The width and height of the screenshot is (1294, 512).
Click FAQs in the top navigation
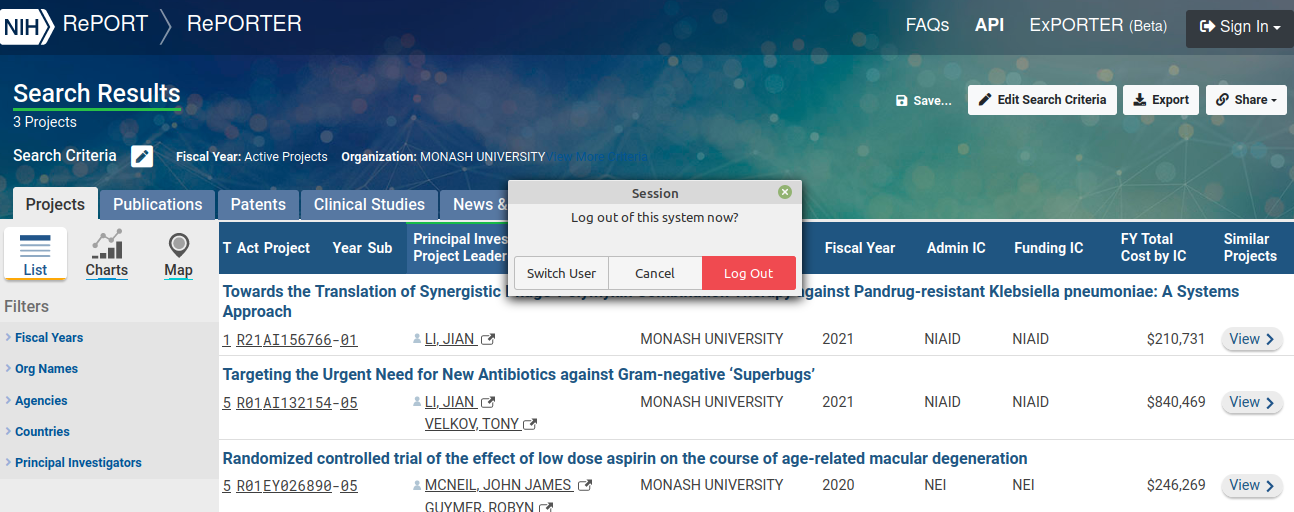tap(927, 26)
